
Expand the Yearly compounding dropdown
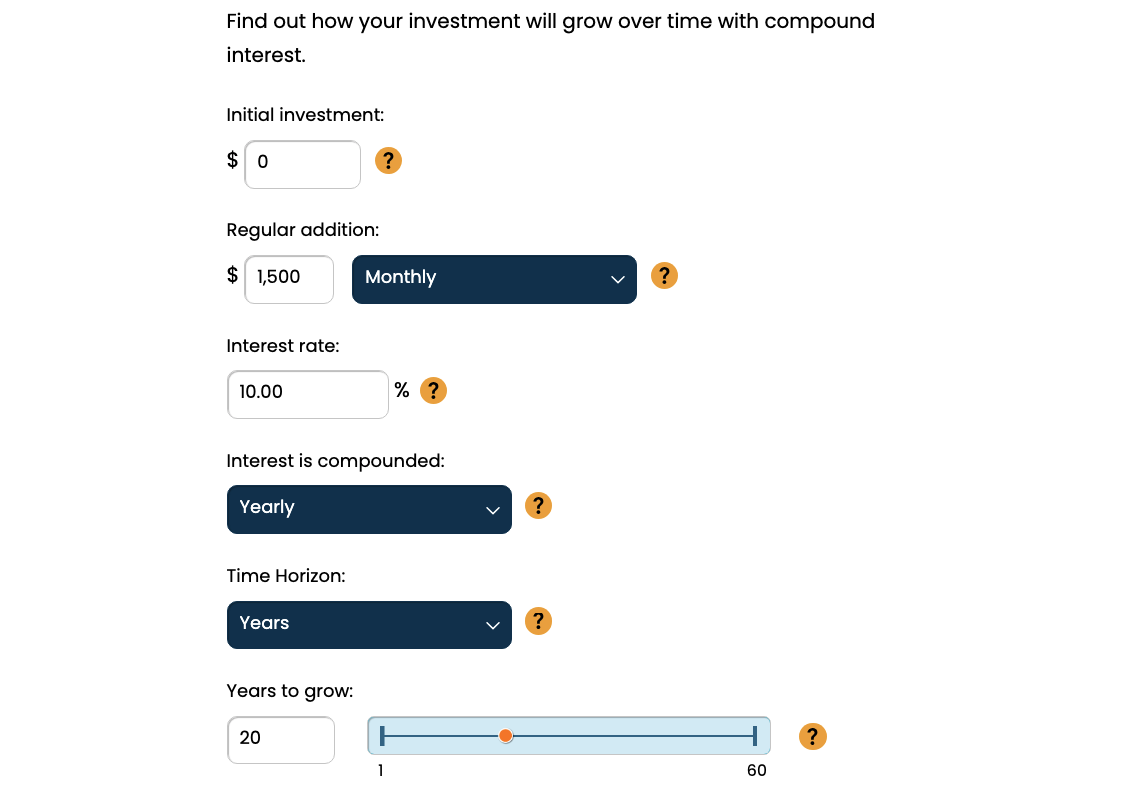pos(369,509)
